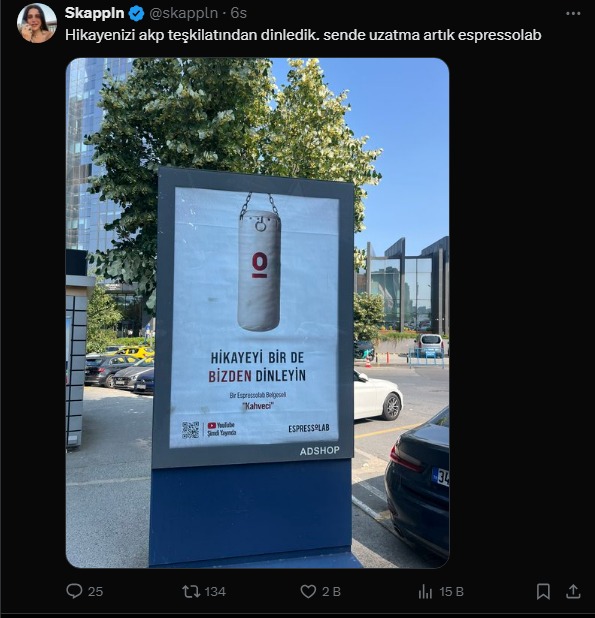Viewport: 595px width, 618px height.
Task: Click the Skappln display name
Action: 95,13
